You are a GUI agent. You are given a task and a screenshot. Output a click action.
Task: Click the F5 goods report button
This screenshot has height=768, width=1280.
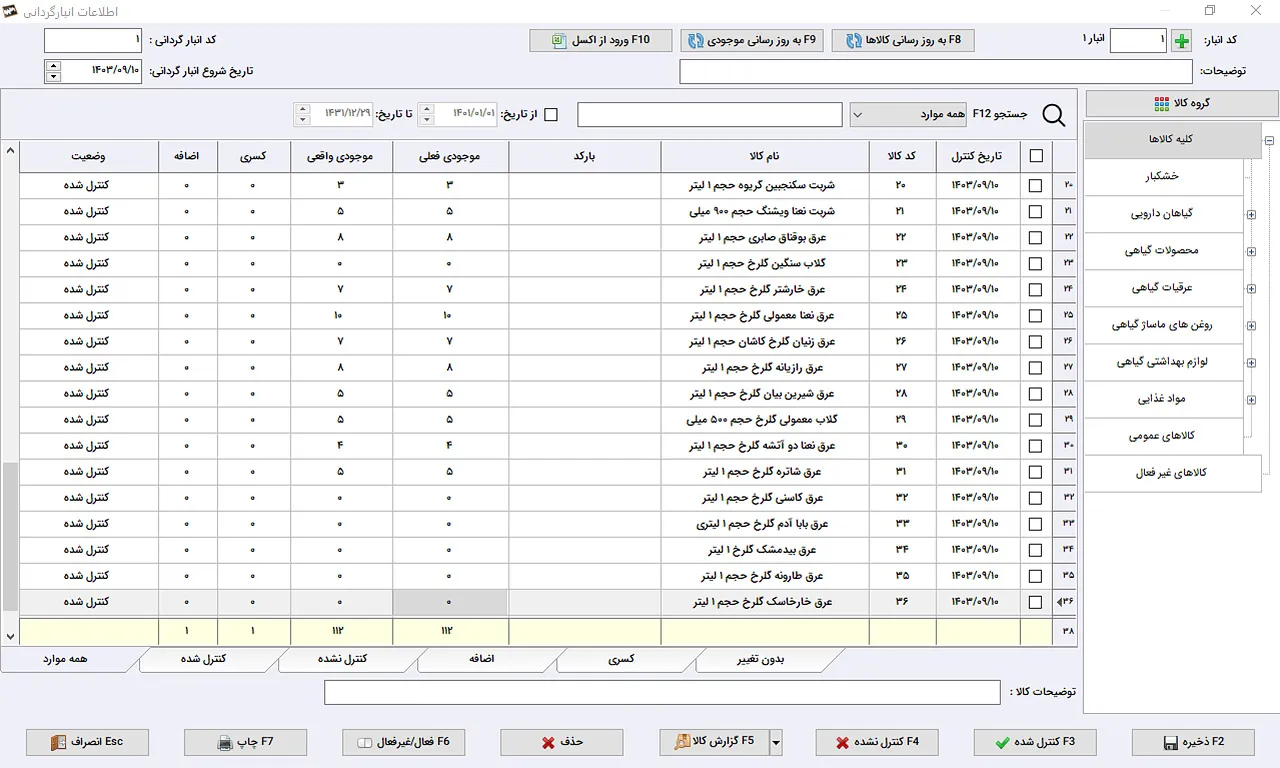point(714,742)
